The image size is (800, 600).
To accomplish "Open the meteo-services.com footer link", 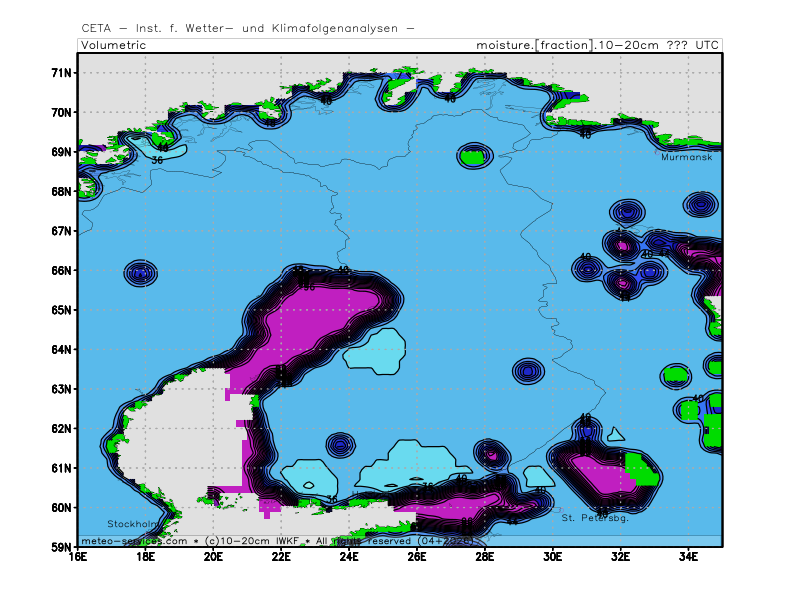I will [134, 540].
